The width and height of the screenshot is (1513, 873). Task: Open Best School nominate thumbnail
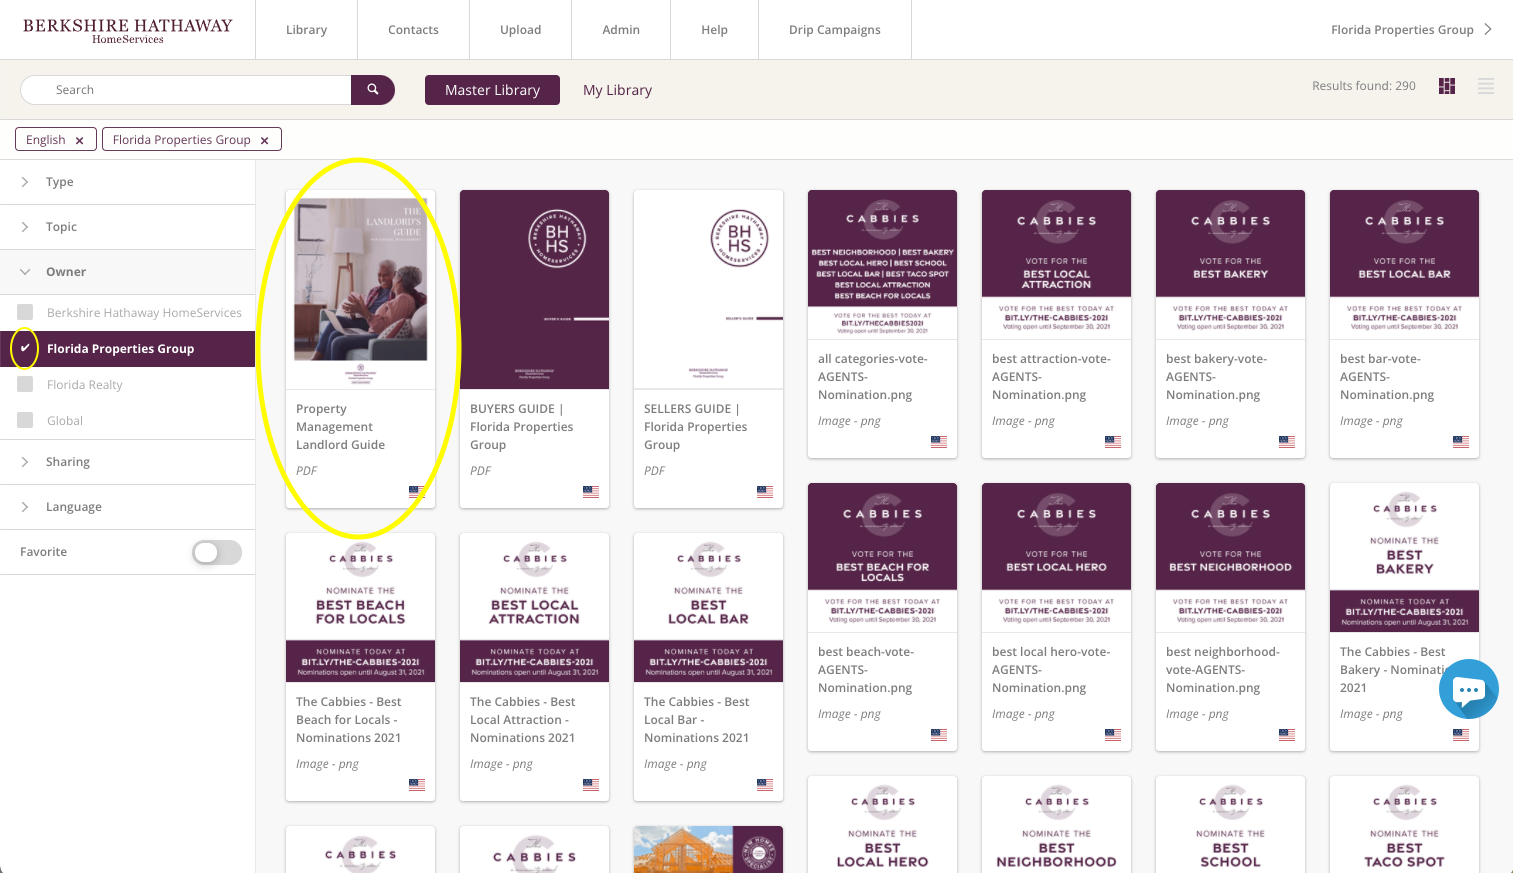coord(1230,824)
